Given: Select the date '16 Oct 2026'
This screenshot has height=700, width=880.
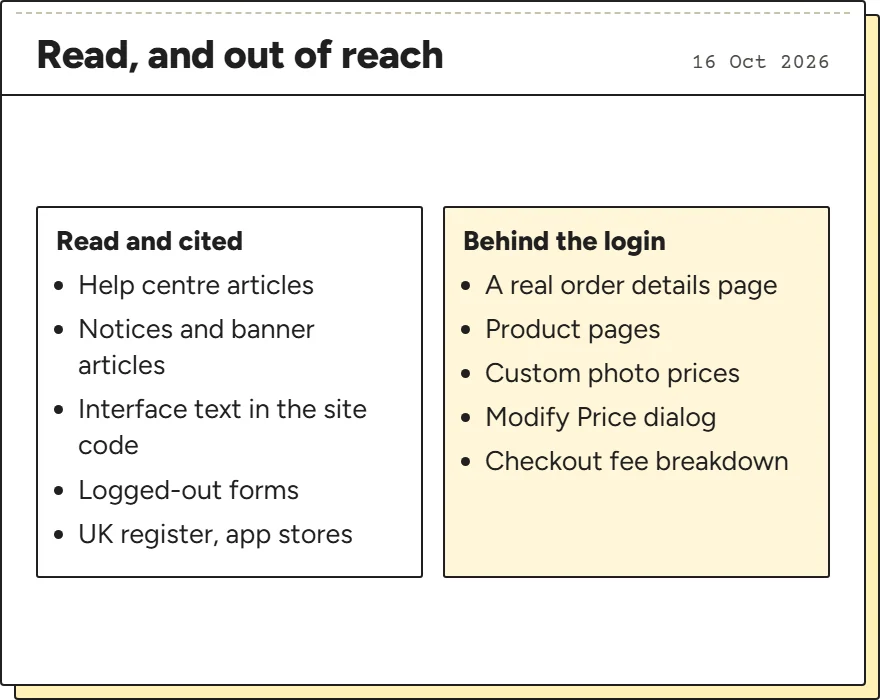Looking at the screenshot, I should pos(760,62).
